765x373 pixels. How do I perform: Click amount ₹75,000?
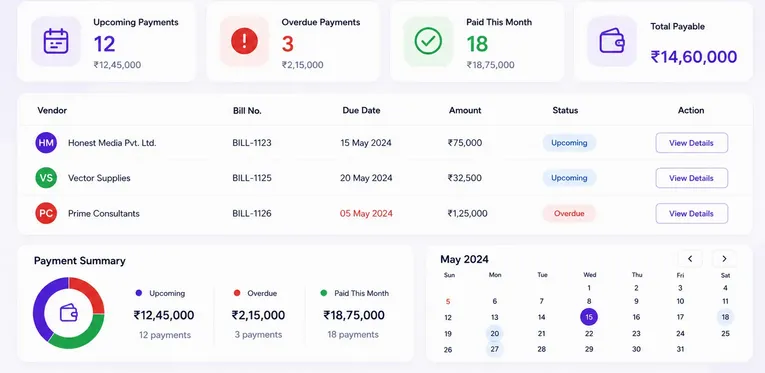[x=465, y=143]
